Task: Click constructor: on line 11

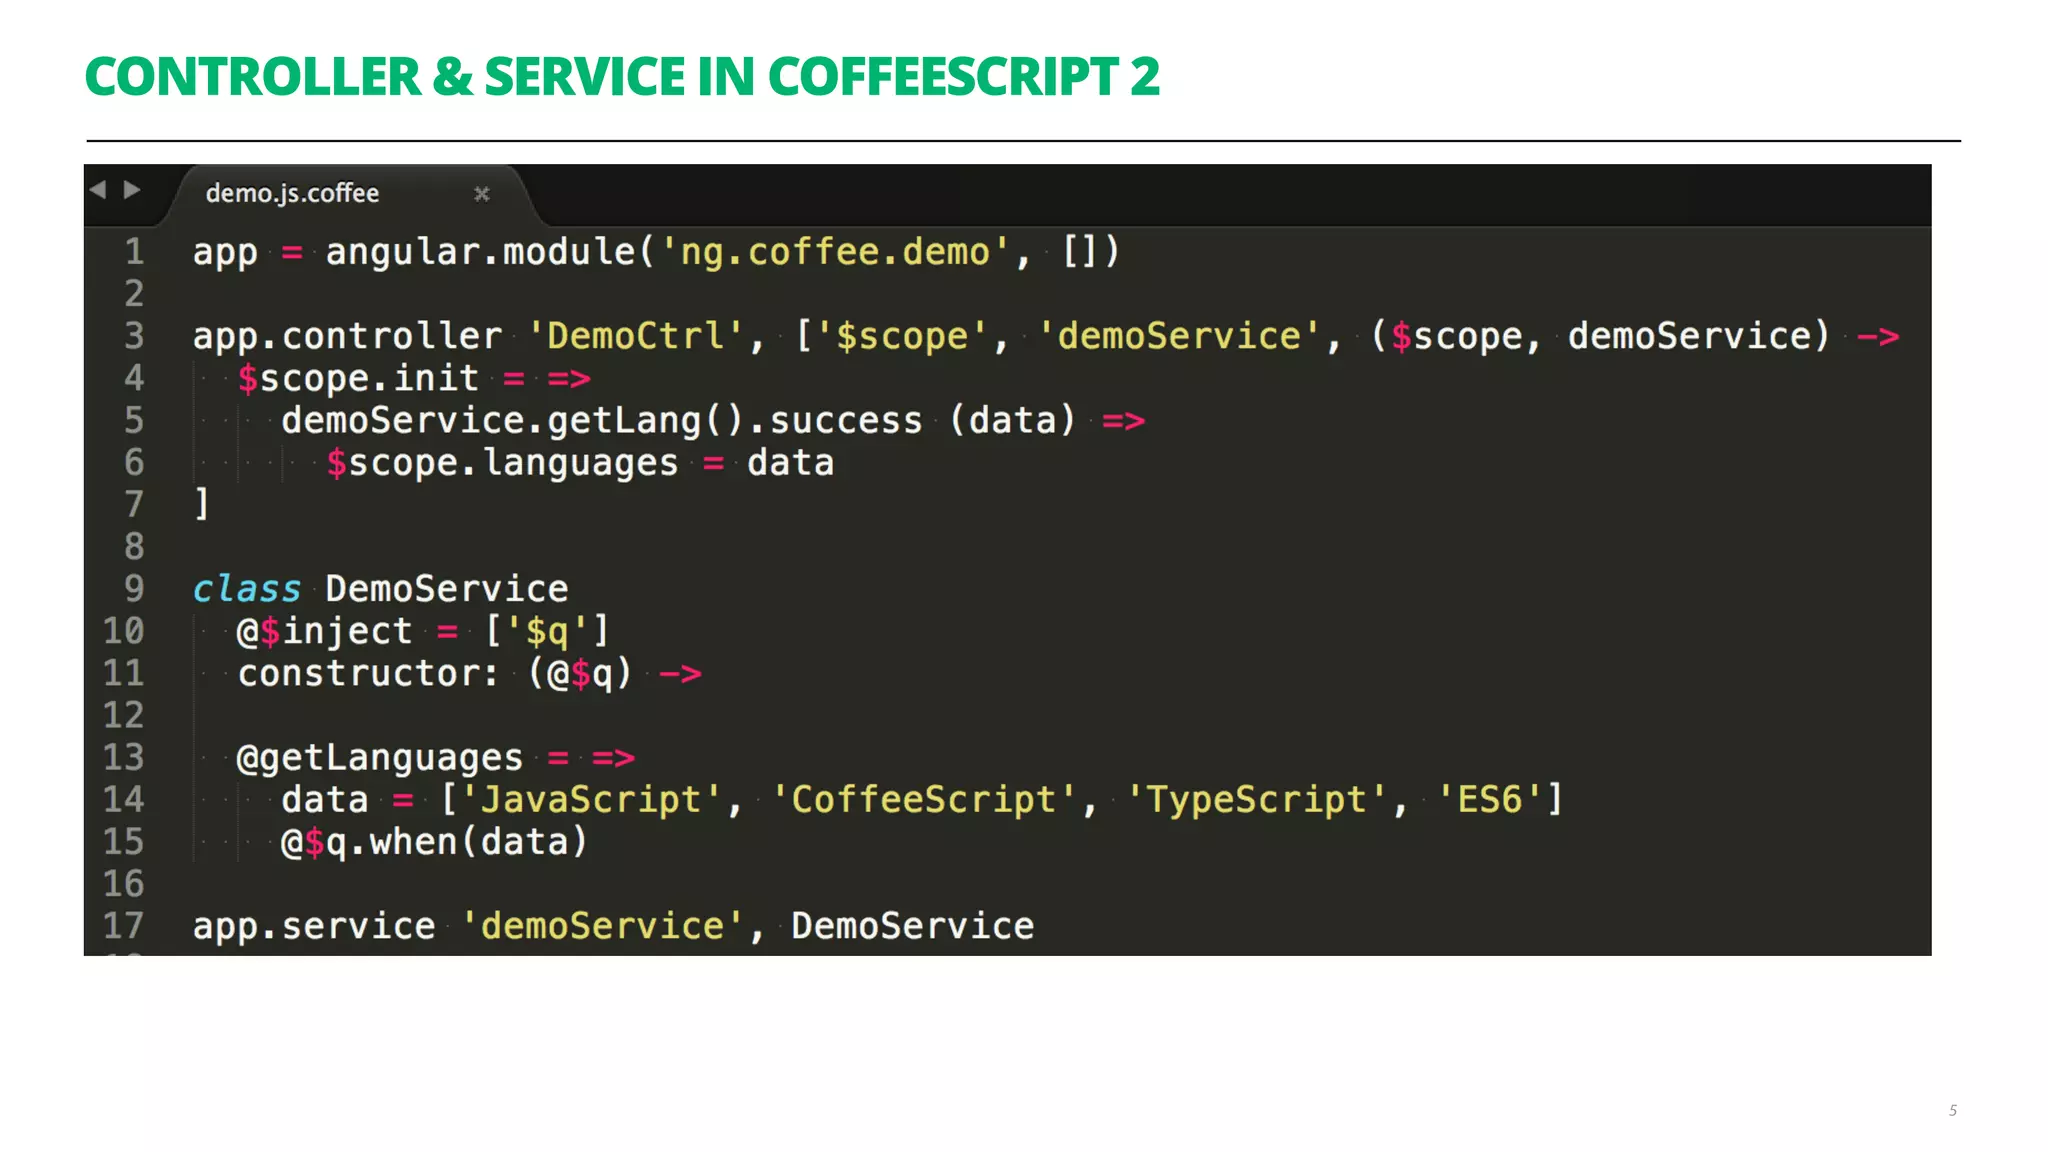Action: 368,674
